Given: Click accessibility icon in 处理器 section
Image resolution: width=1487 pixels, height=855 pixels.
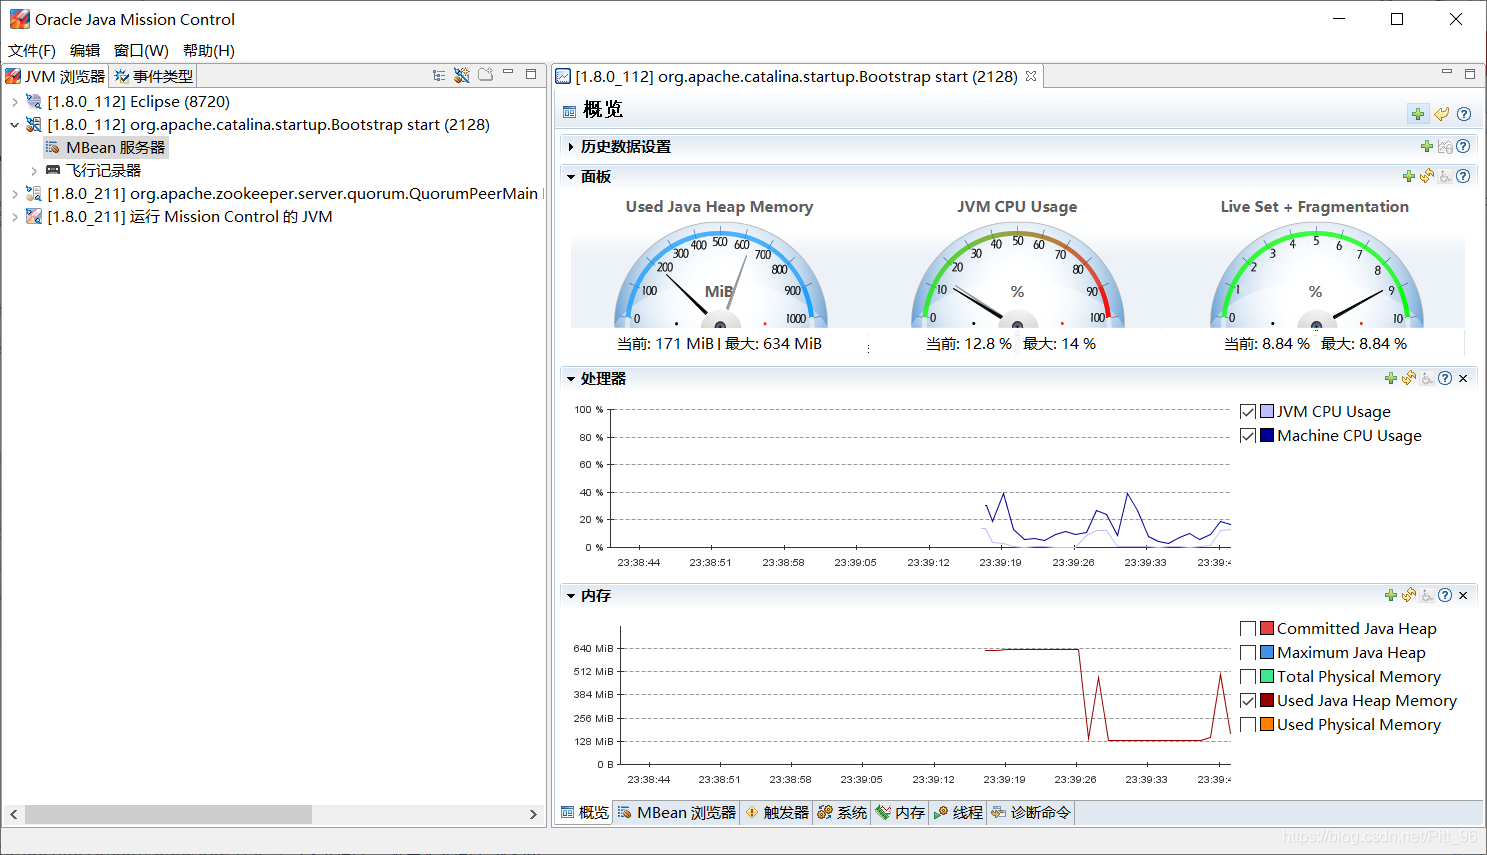Looking at the screenshot, I should pyautogui.click(x=1427, y=378).
